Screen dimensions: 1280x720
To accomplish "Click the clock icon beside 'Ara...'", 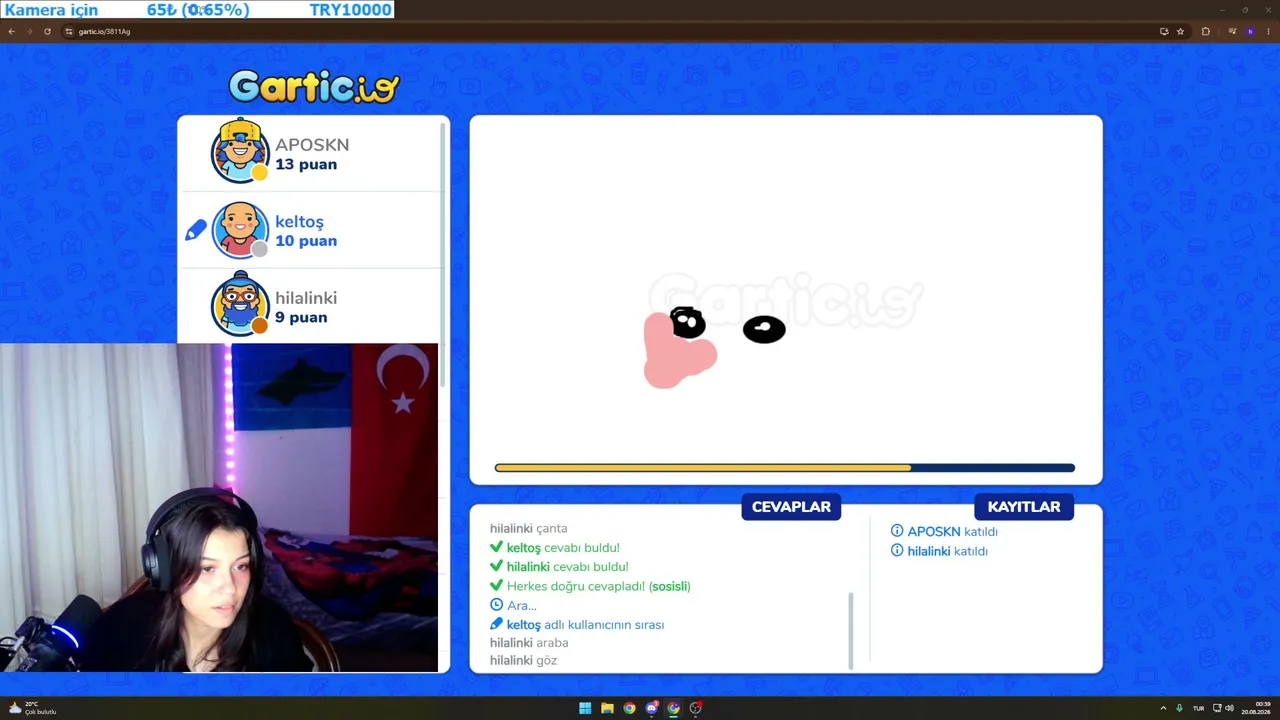I will pos(496,605).
